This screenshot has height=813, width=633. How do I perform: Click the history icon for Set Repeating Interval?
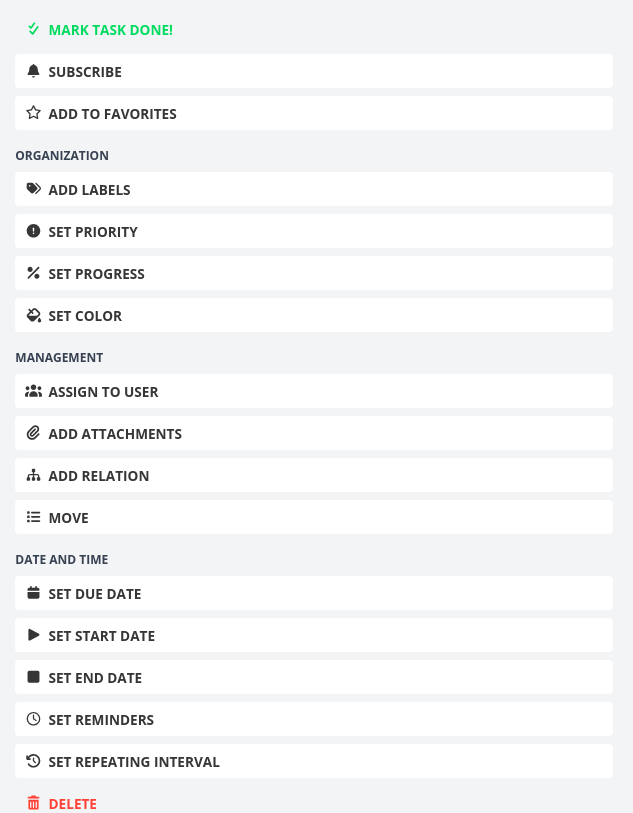[33, 762]
